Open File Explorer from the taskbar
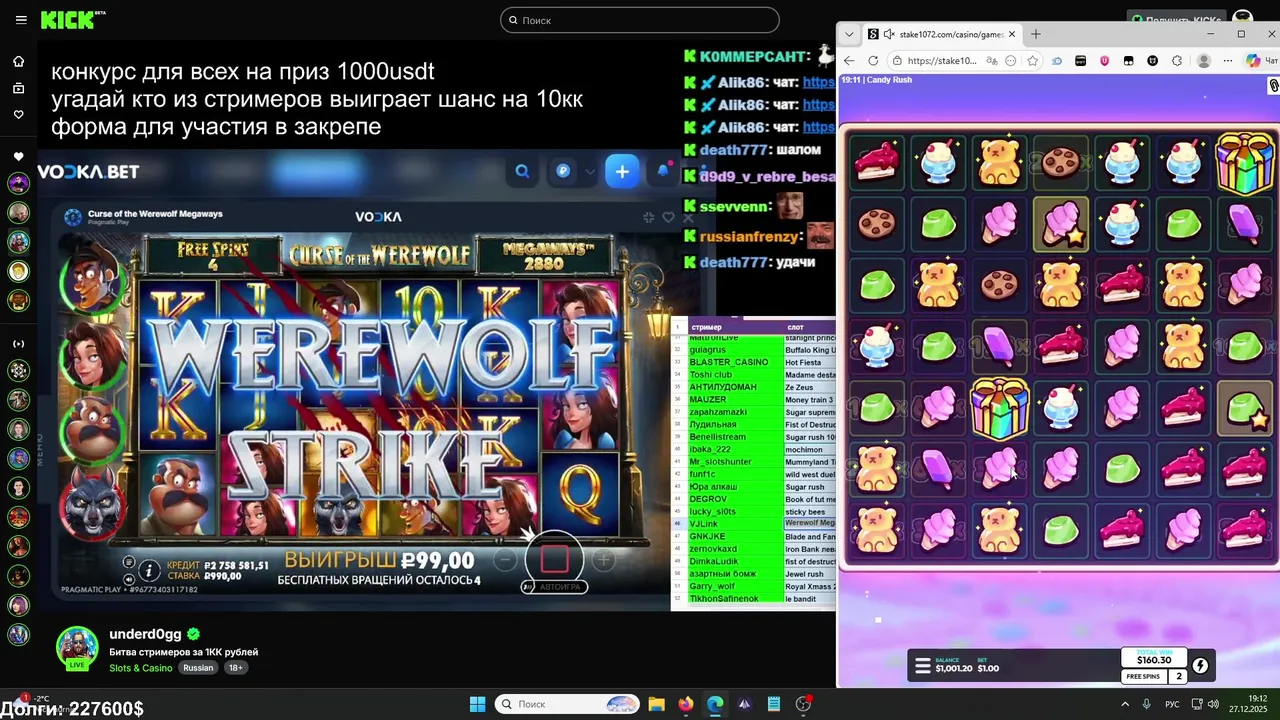1280x720 pixels. [656, 704]
